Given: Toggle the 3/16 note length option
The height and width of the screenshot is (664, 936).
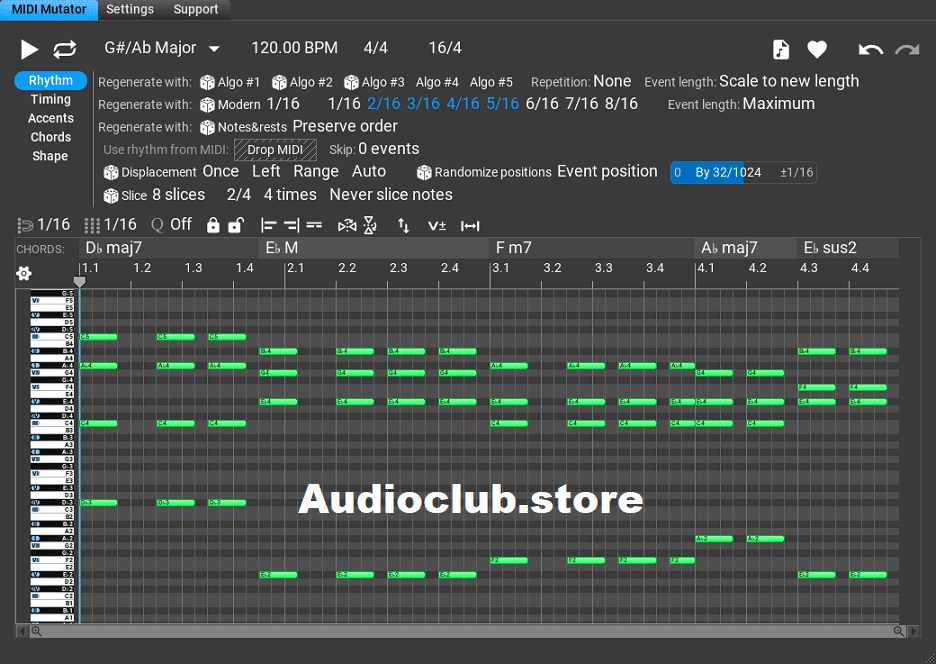Looking at the screenshot, I should (423, 104).
